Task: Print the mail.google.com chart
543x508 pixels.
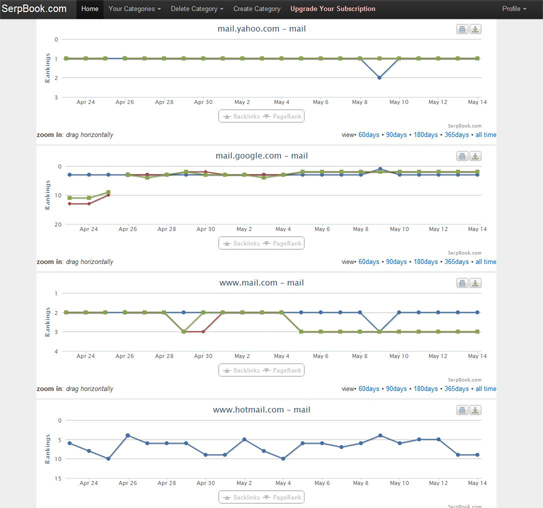Action: [462, 156]
